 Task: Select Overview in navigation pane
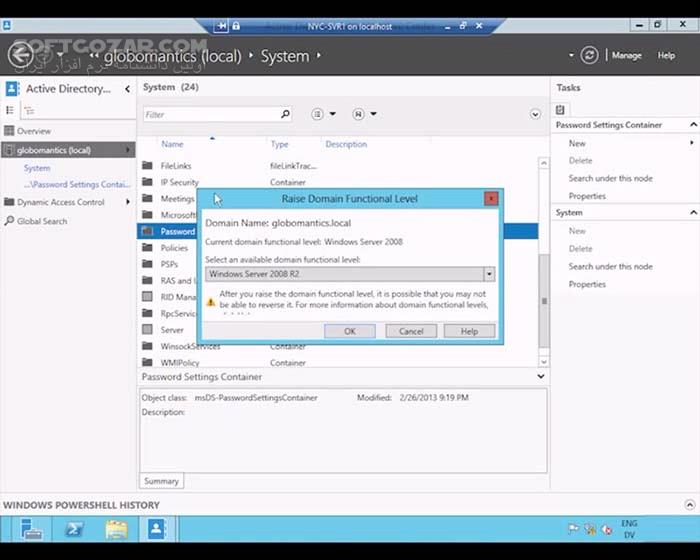(33, 131)
